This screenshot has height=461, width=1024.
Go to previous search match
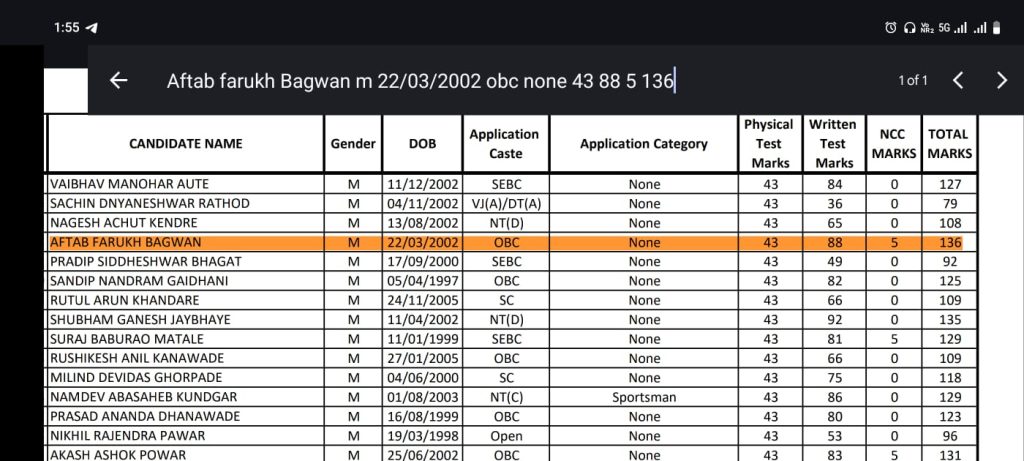pos(957,81)
